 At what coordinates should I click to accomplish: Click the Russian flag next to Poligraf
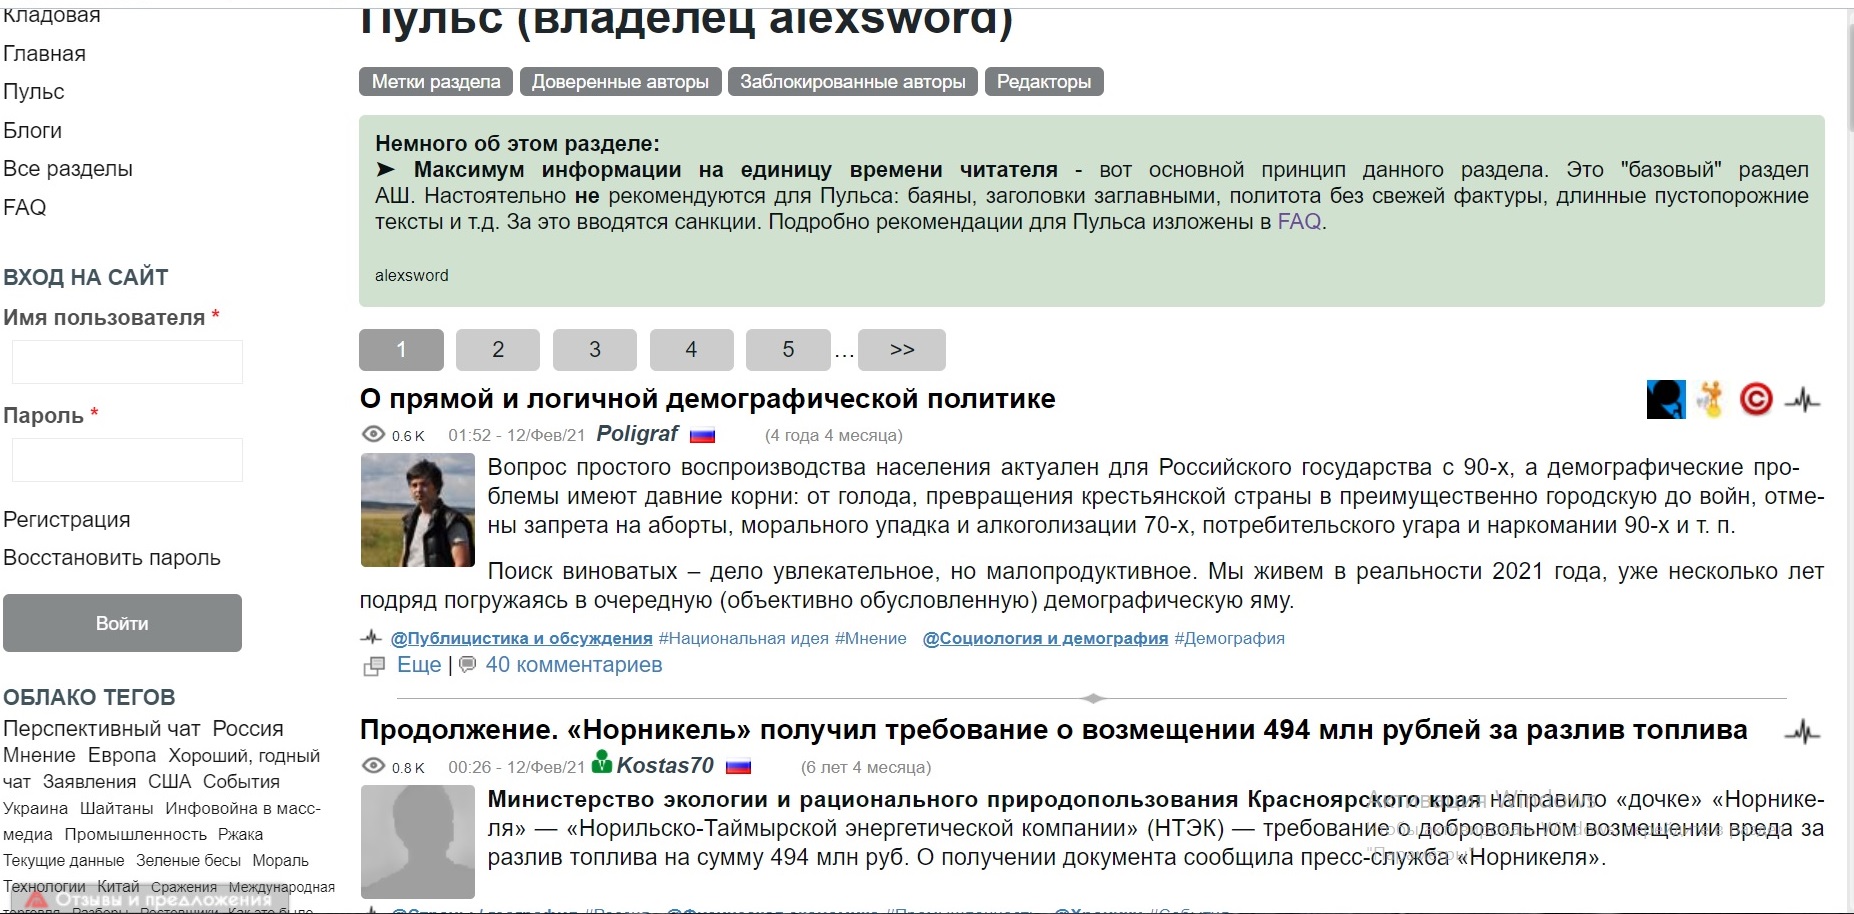click(x=703, y=435)
